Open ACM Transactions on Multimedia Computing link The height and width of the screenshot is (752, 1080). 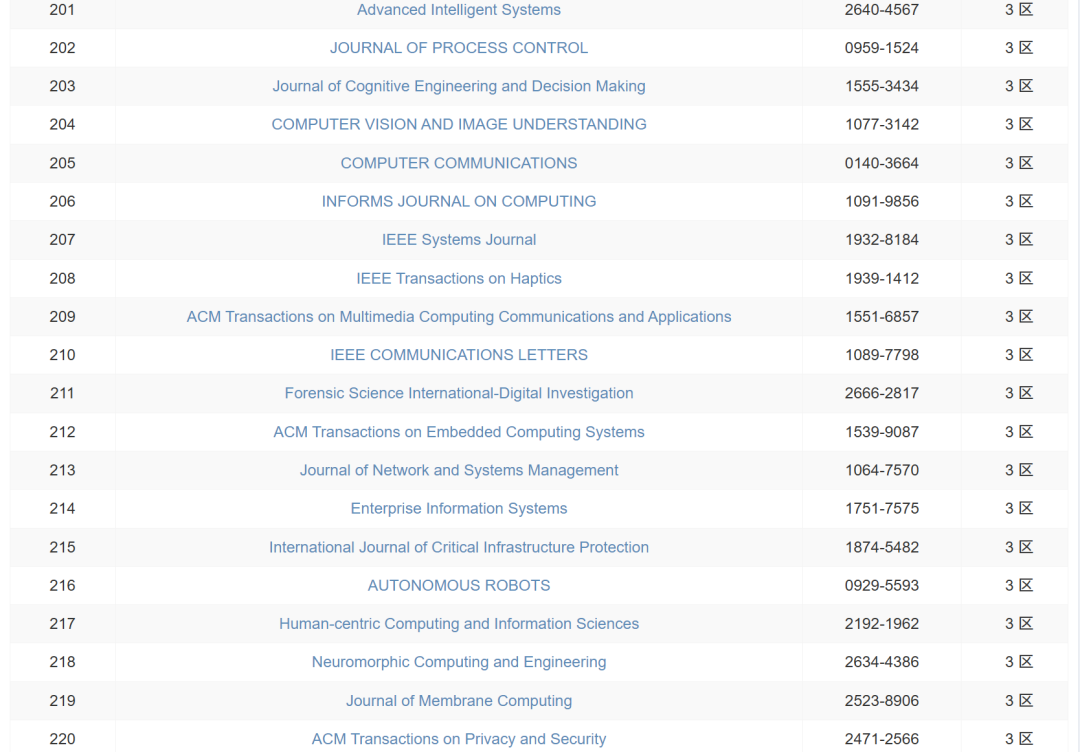click(459, 317)
